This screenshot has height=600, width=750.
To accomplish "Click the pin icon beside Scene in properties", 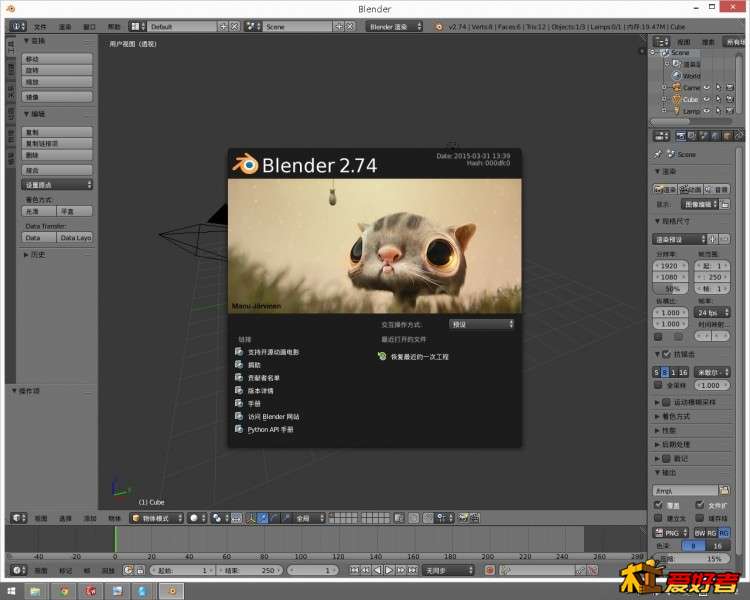I will (658, 154).
